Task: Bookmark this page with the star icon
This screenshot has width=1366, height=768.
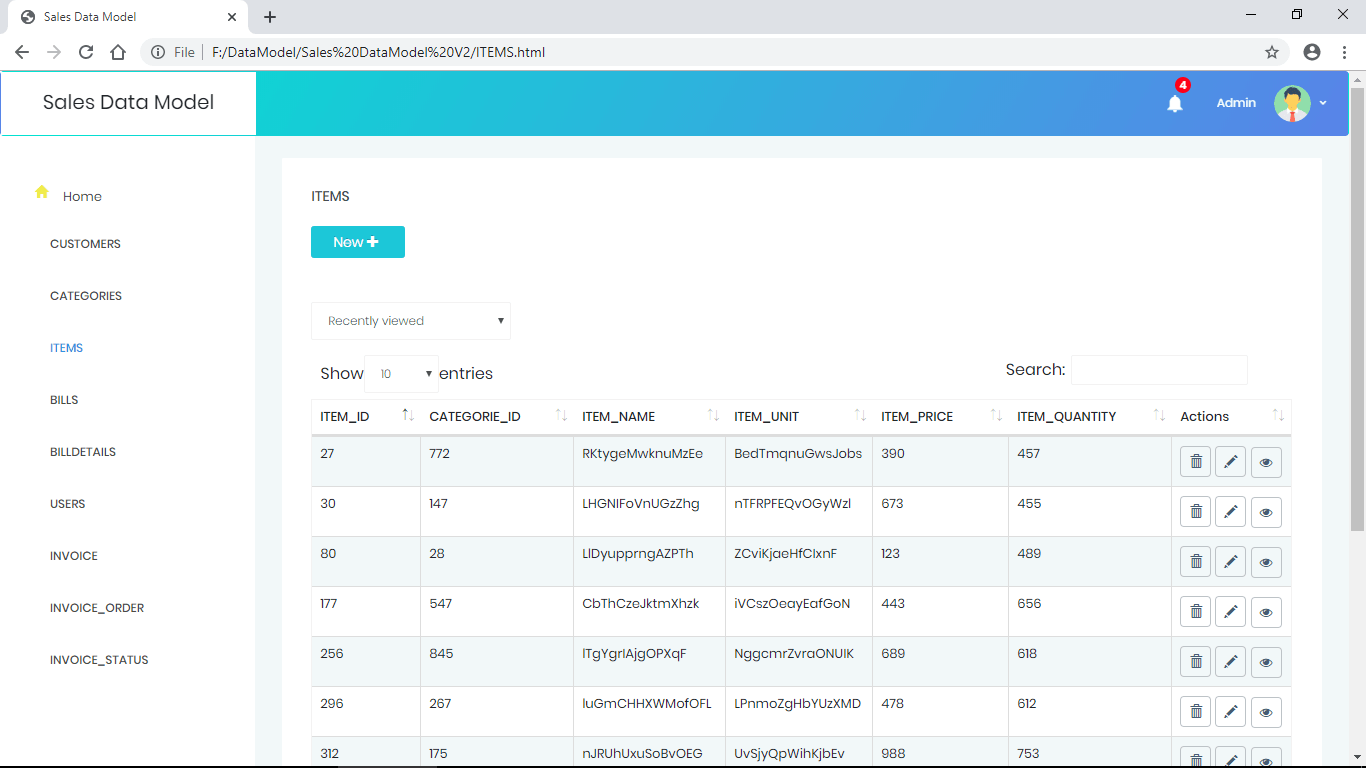Action: click(1272, 52)
